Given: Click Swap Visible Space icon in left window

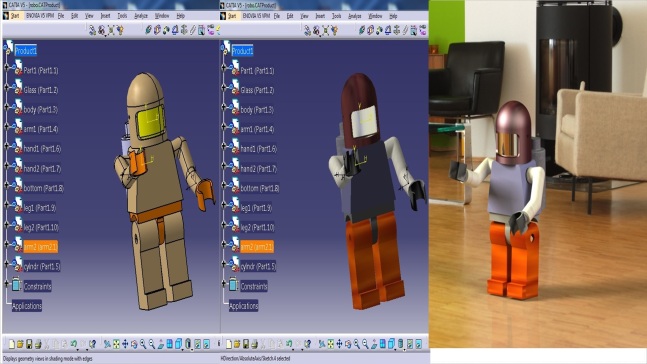Looking at the screenshot, I should pyautogui.click(x=206, y=344).
